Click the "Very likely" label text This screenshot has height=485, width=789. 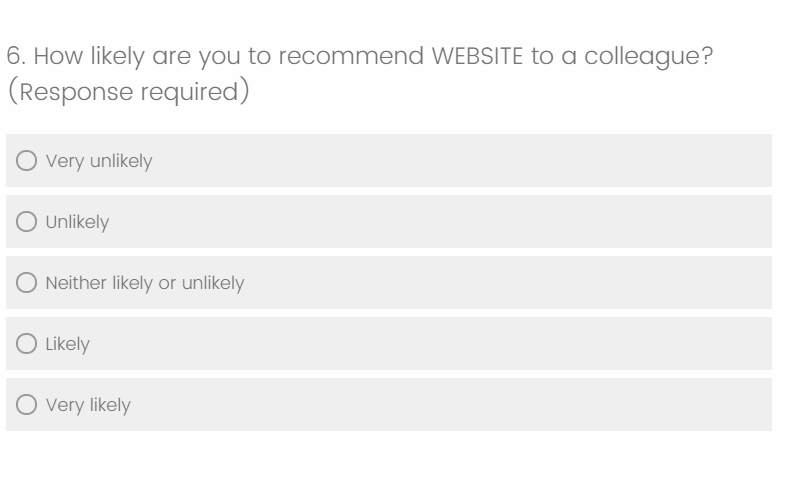coord(88,405)
